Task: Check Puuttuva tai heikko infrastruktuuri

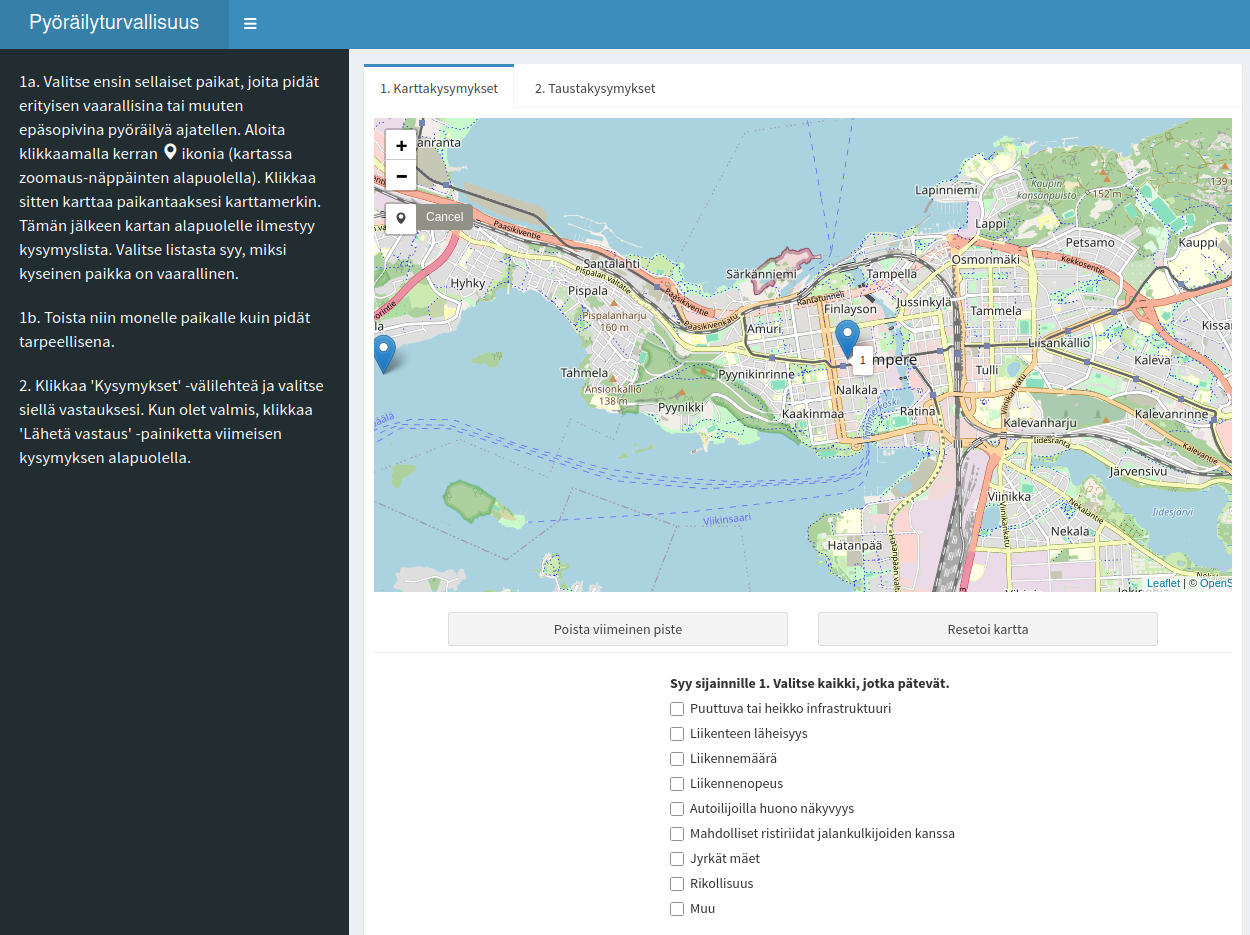Action: pos(677,709)
